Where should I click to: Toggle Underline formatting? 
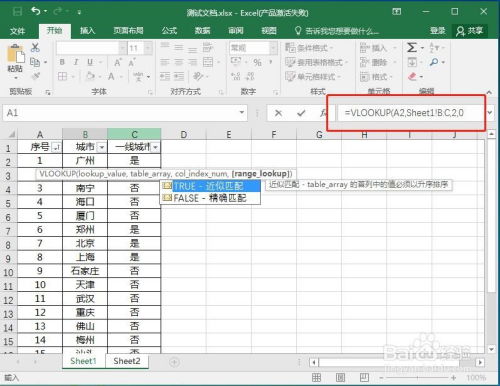click(x=90, y=62)
